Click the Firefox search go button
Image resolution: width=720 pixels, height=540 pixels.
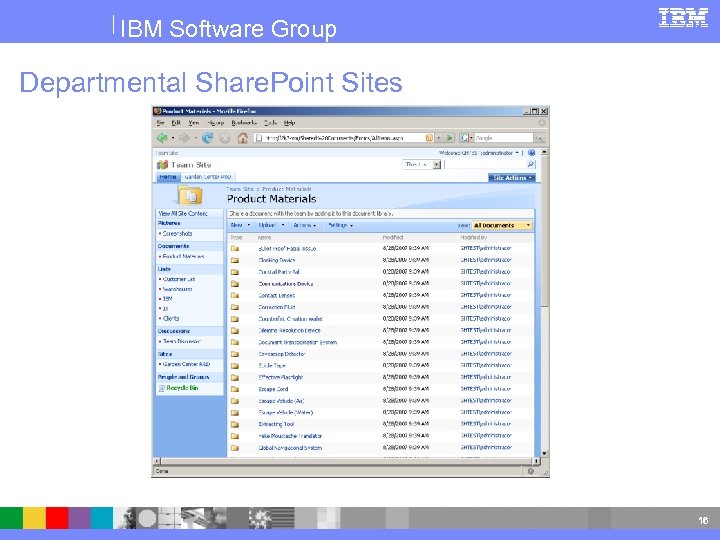pyautogui.click(x=540, y=137)
